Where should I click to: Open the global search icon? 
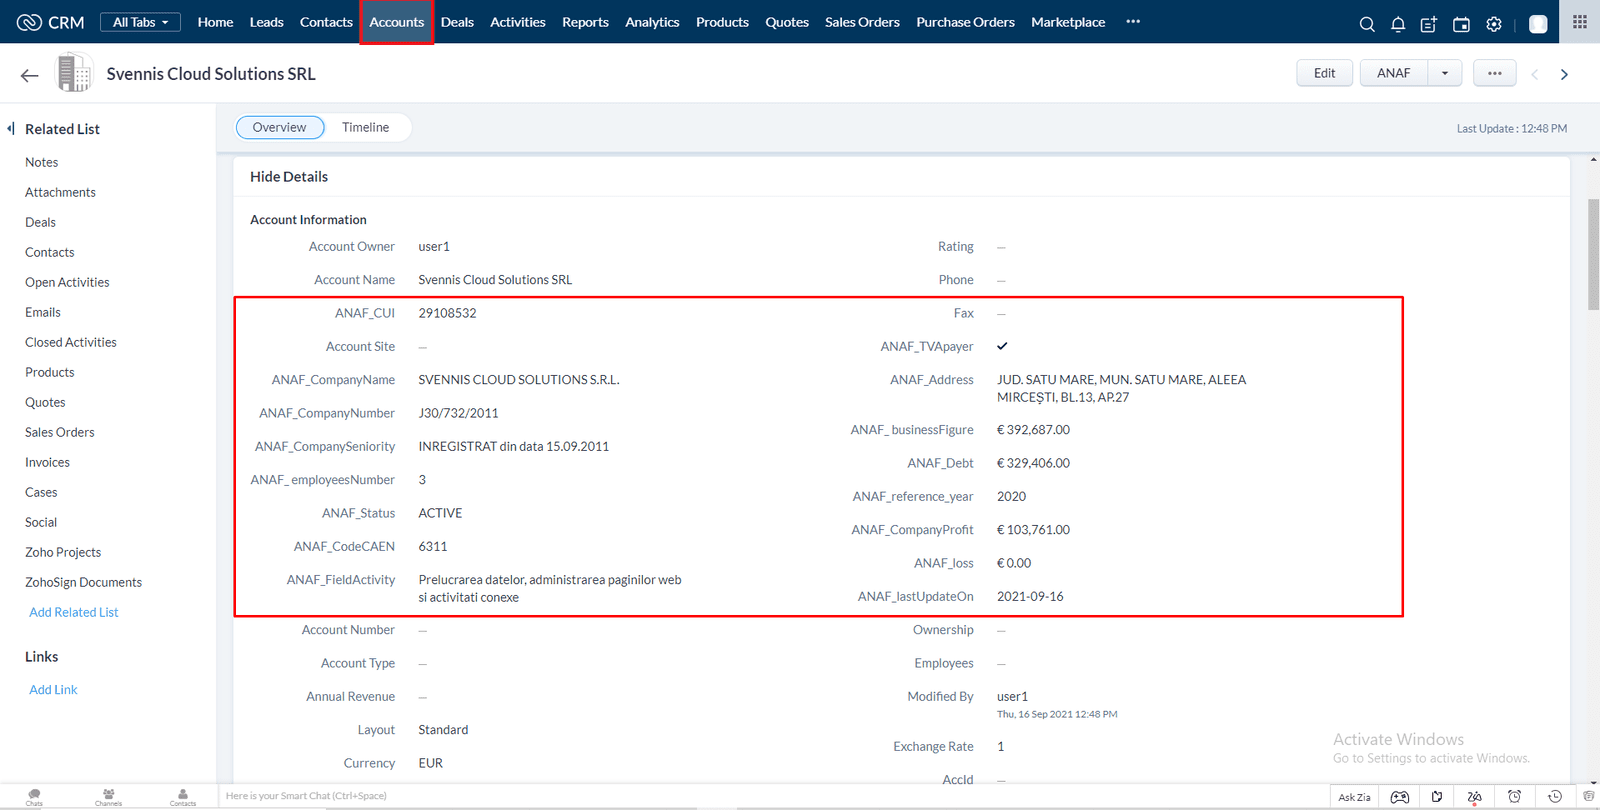[x=1367, y=24]
